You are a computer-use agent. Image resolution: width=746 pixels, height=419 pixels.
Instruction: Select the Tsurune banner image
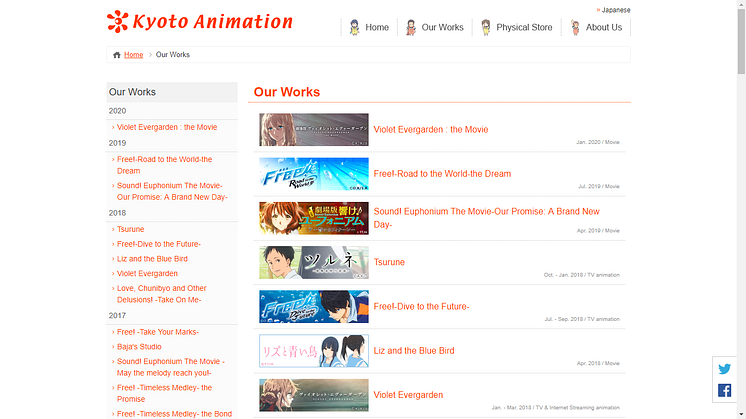(313, 262)
